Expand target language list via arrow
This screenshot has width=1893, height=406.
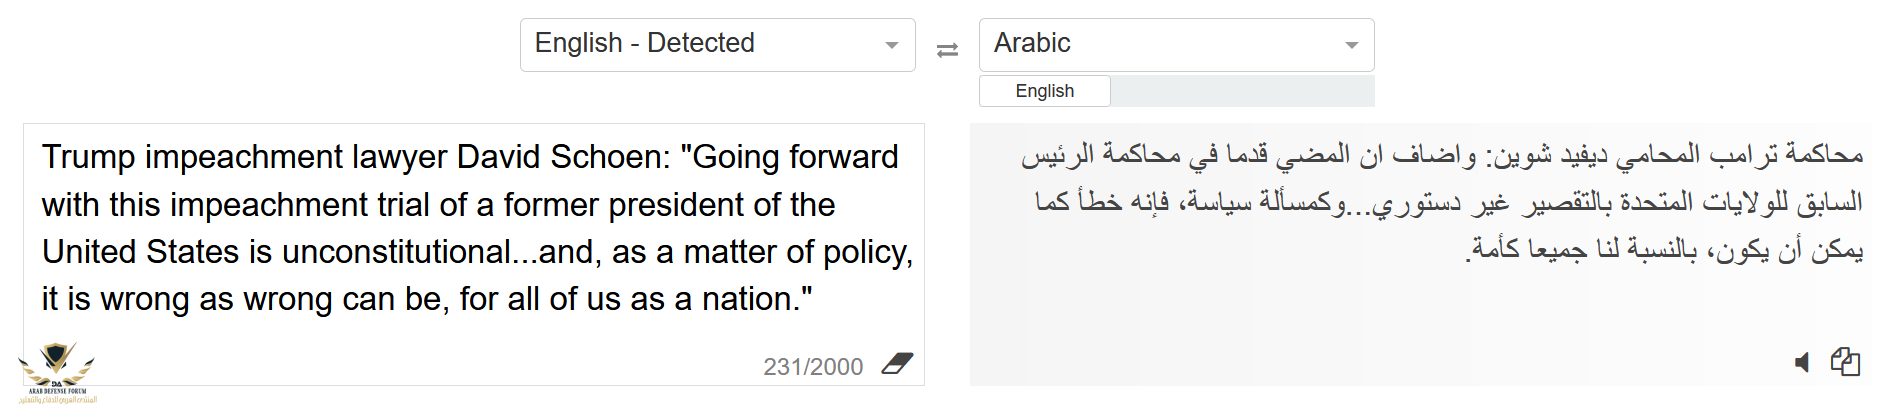tap(1351, 45)
